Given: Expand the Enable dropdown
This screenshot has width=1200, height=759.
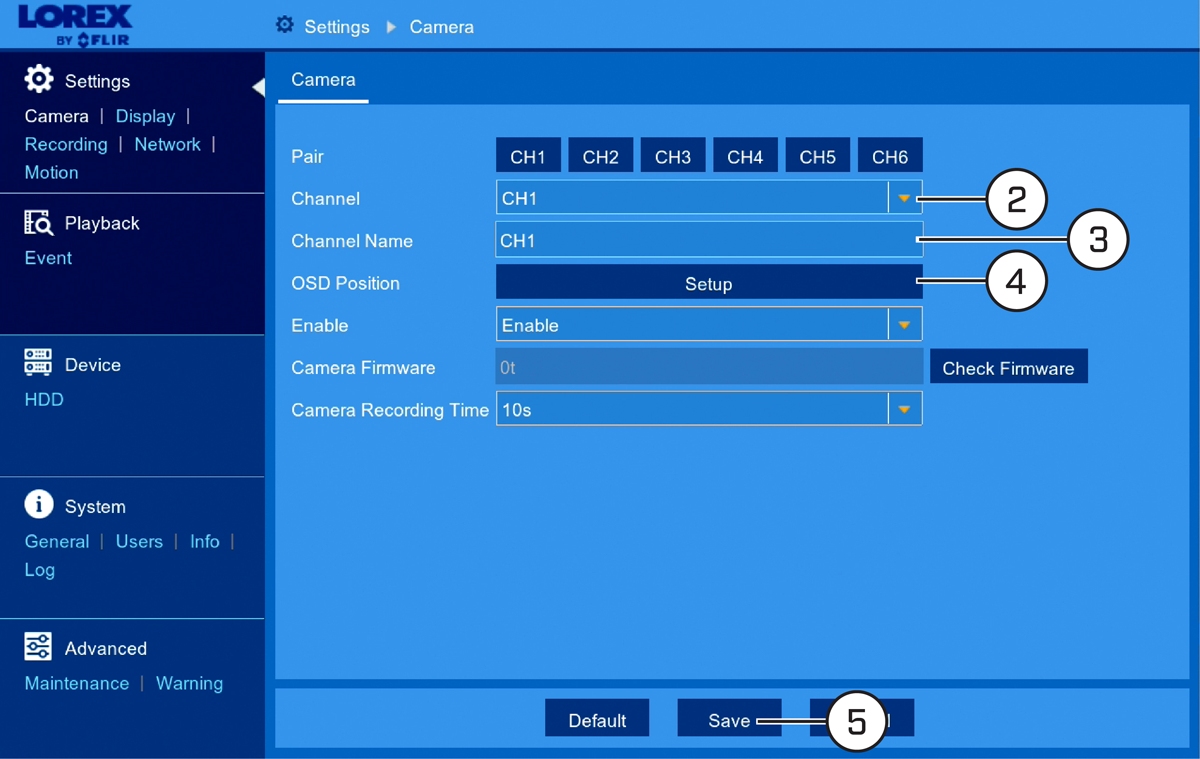Looking at the screenshot, I should pyautogui.click(x=709, y=325).
